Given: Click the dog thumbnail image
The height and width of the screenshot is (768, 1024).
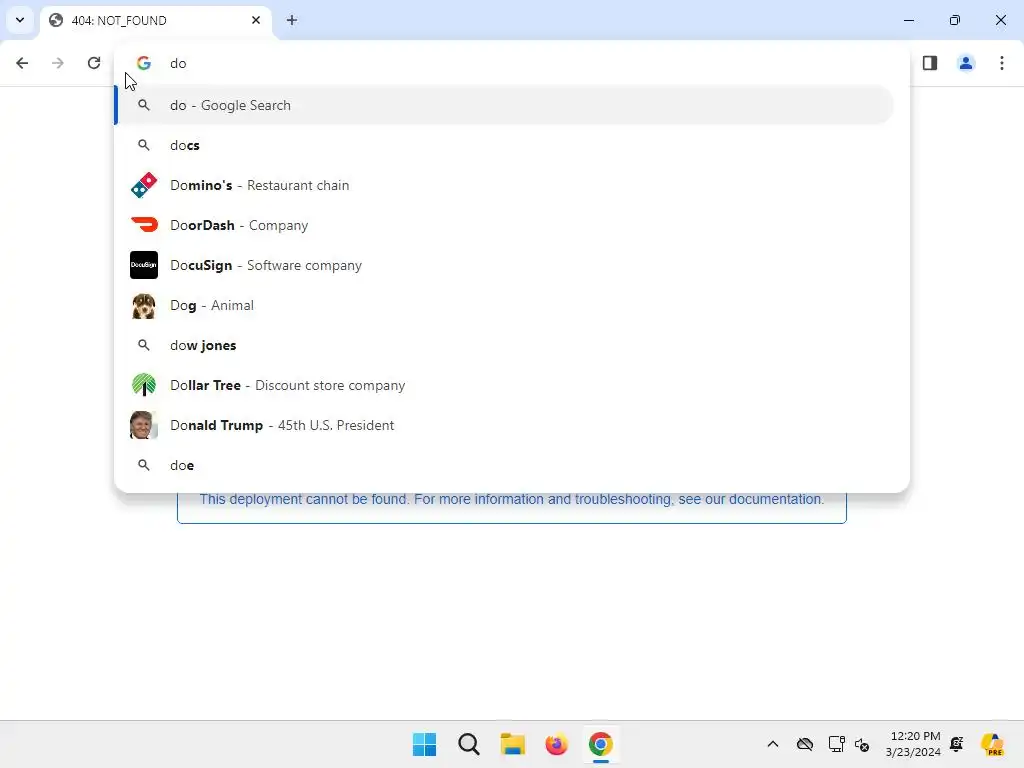Looking at the screenshot, I should click(144, 305).
